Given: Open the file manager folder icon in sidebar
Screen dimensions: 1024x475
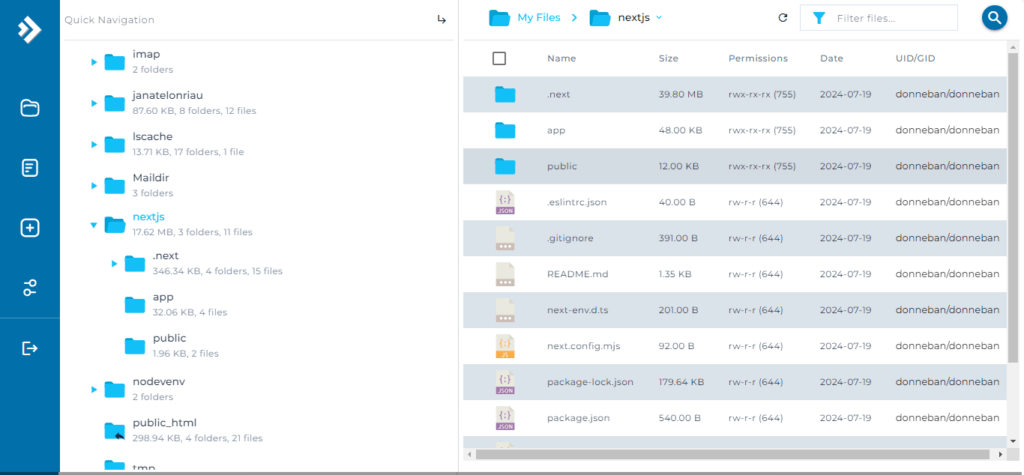Looking at the screenshot, I should pos(30,108).
